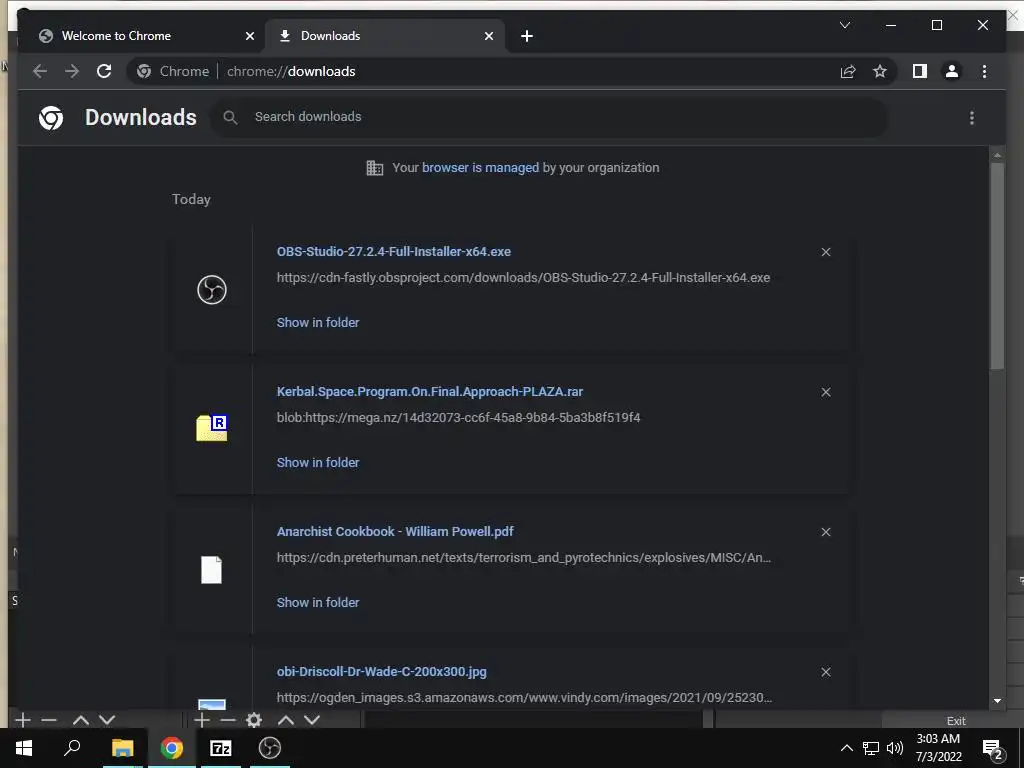Screen dimensions: 1024x768
Task: Open the Windows Start menu
Action: [x=24, y=748]
